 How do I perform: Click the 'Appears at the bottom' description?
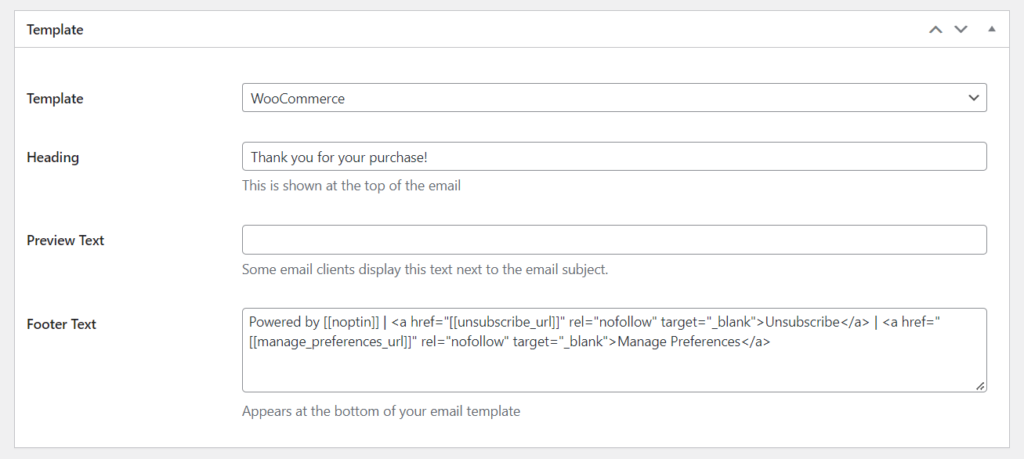pyautogui.click(x=381, y=411)
